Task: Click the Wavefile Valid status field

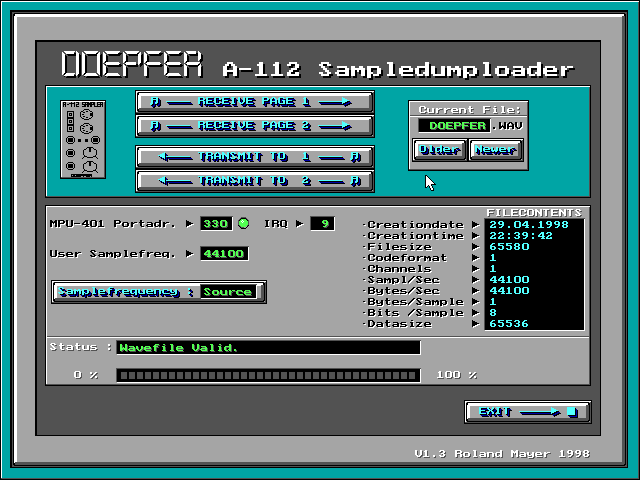Action: pos(267,348)
